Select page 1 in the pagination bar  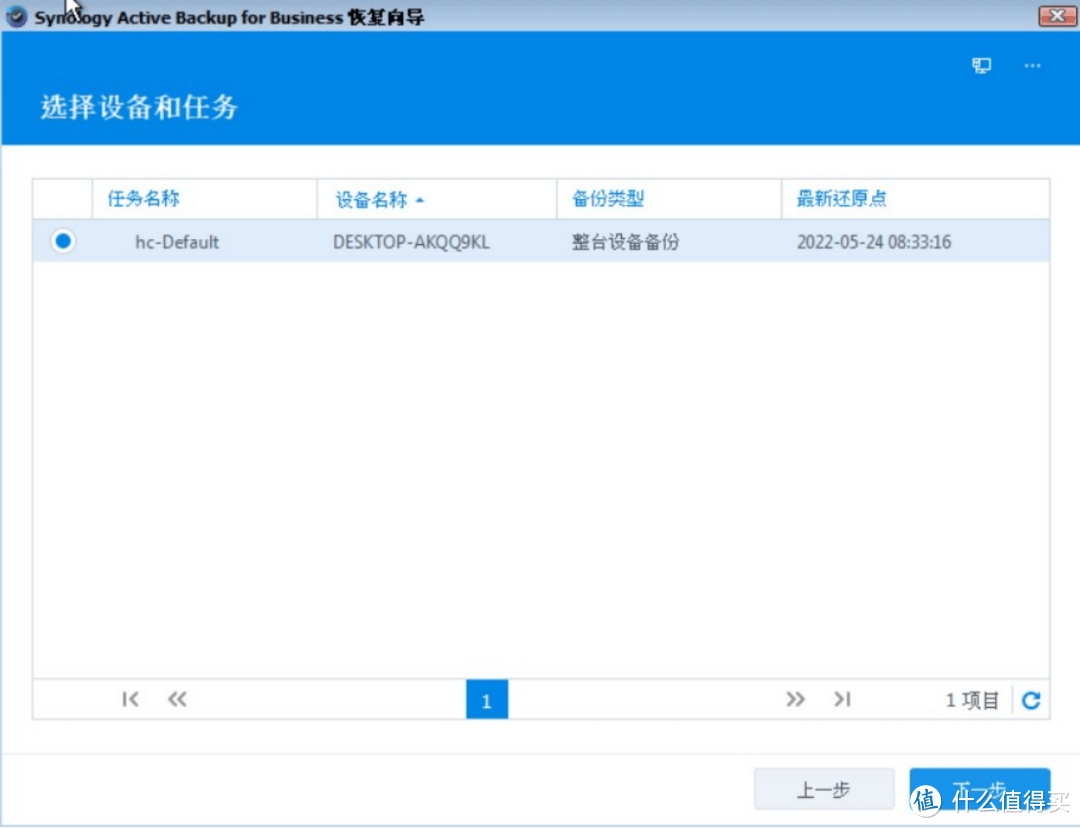[x=487, y=700]
